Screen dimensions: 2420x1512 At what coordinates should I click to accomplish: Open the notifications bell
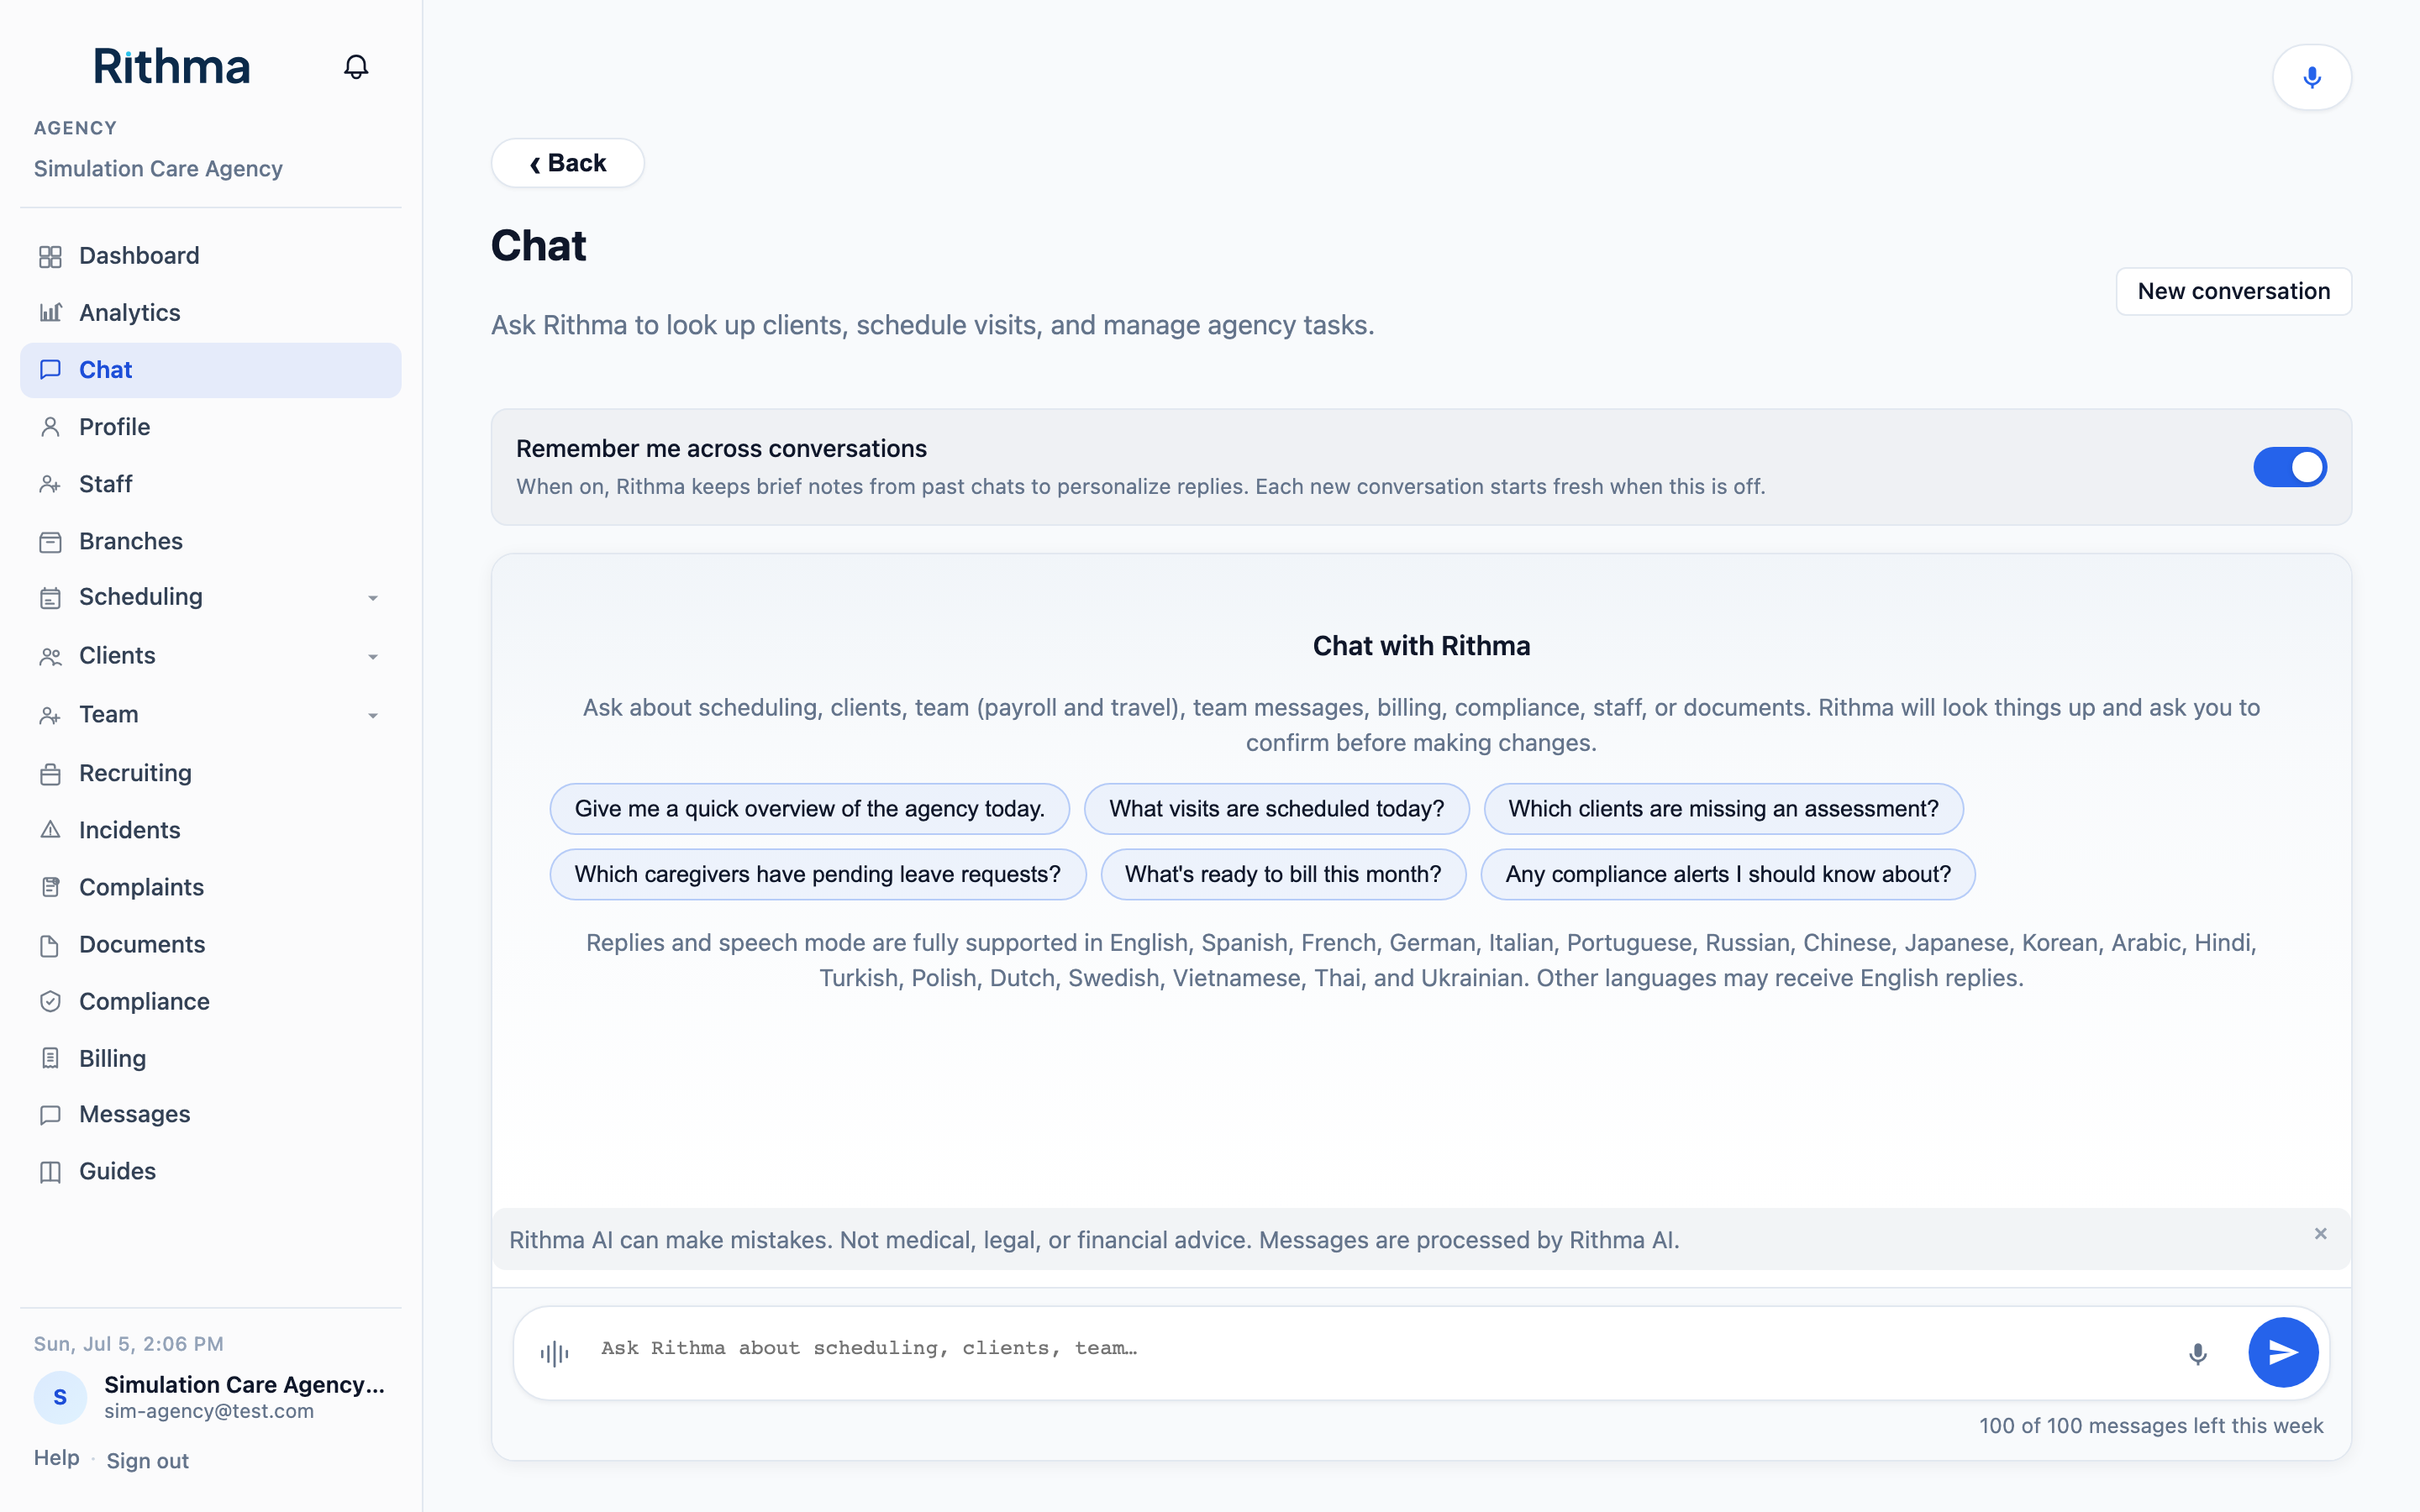pos(356,67)
